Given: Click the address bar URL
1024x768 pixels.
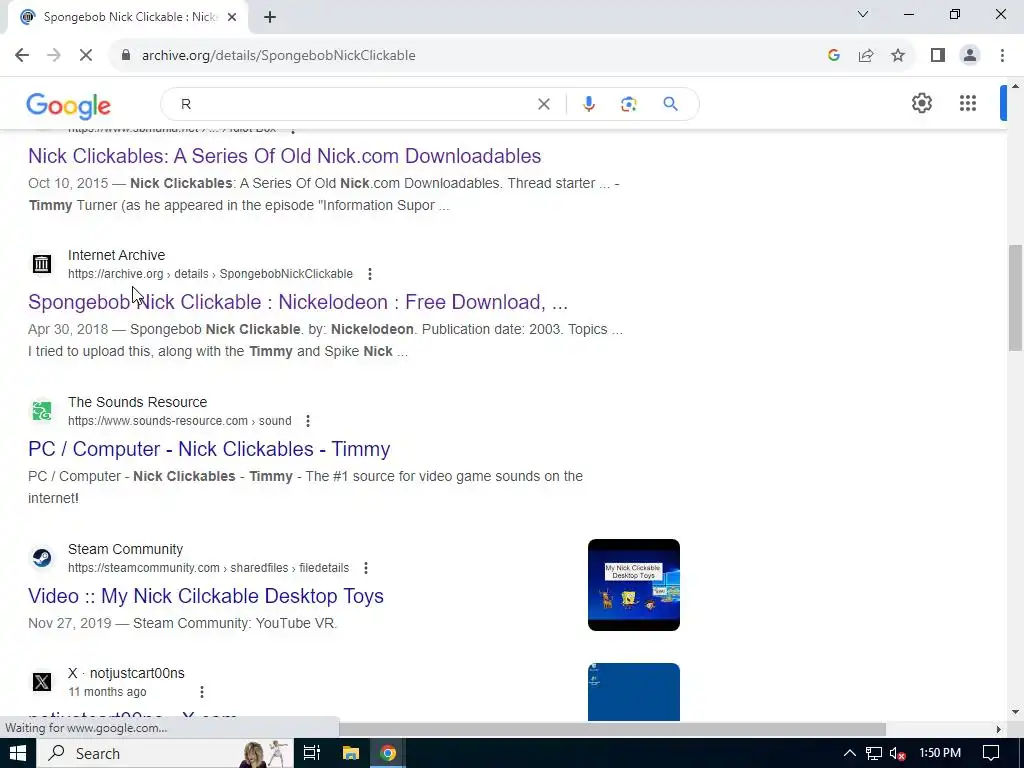Looking at the screenshot, I should (x=279, y=56).
